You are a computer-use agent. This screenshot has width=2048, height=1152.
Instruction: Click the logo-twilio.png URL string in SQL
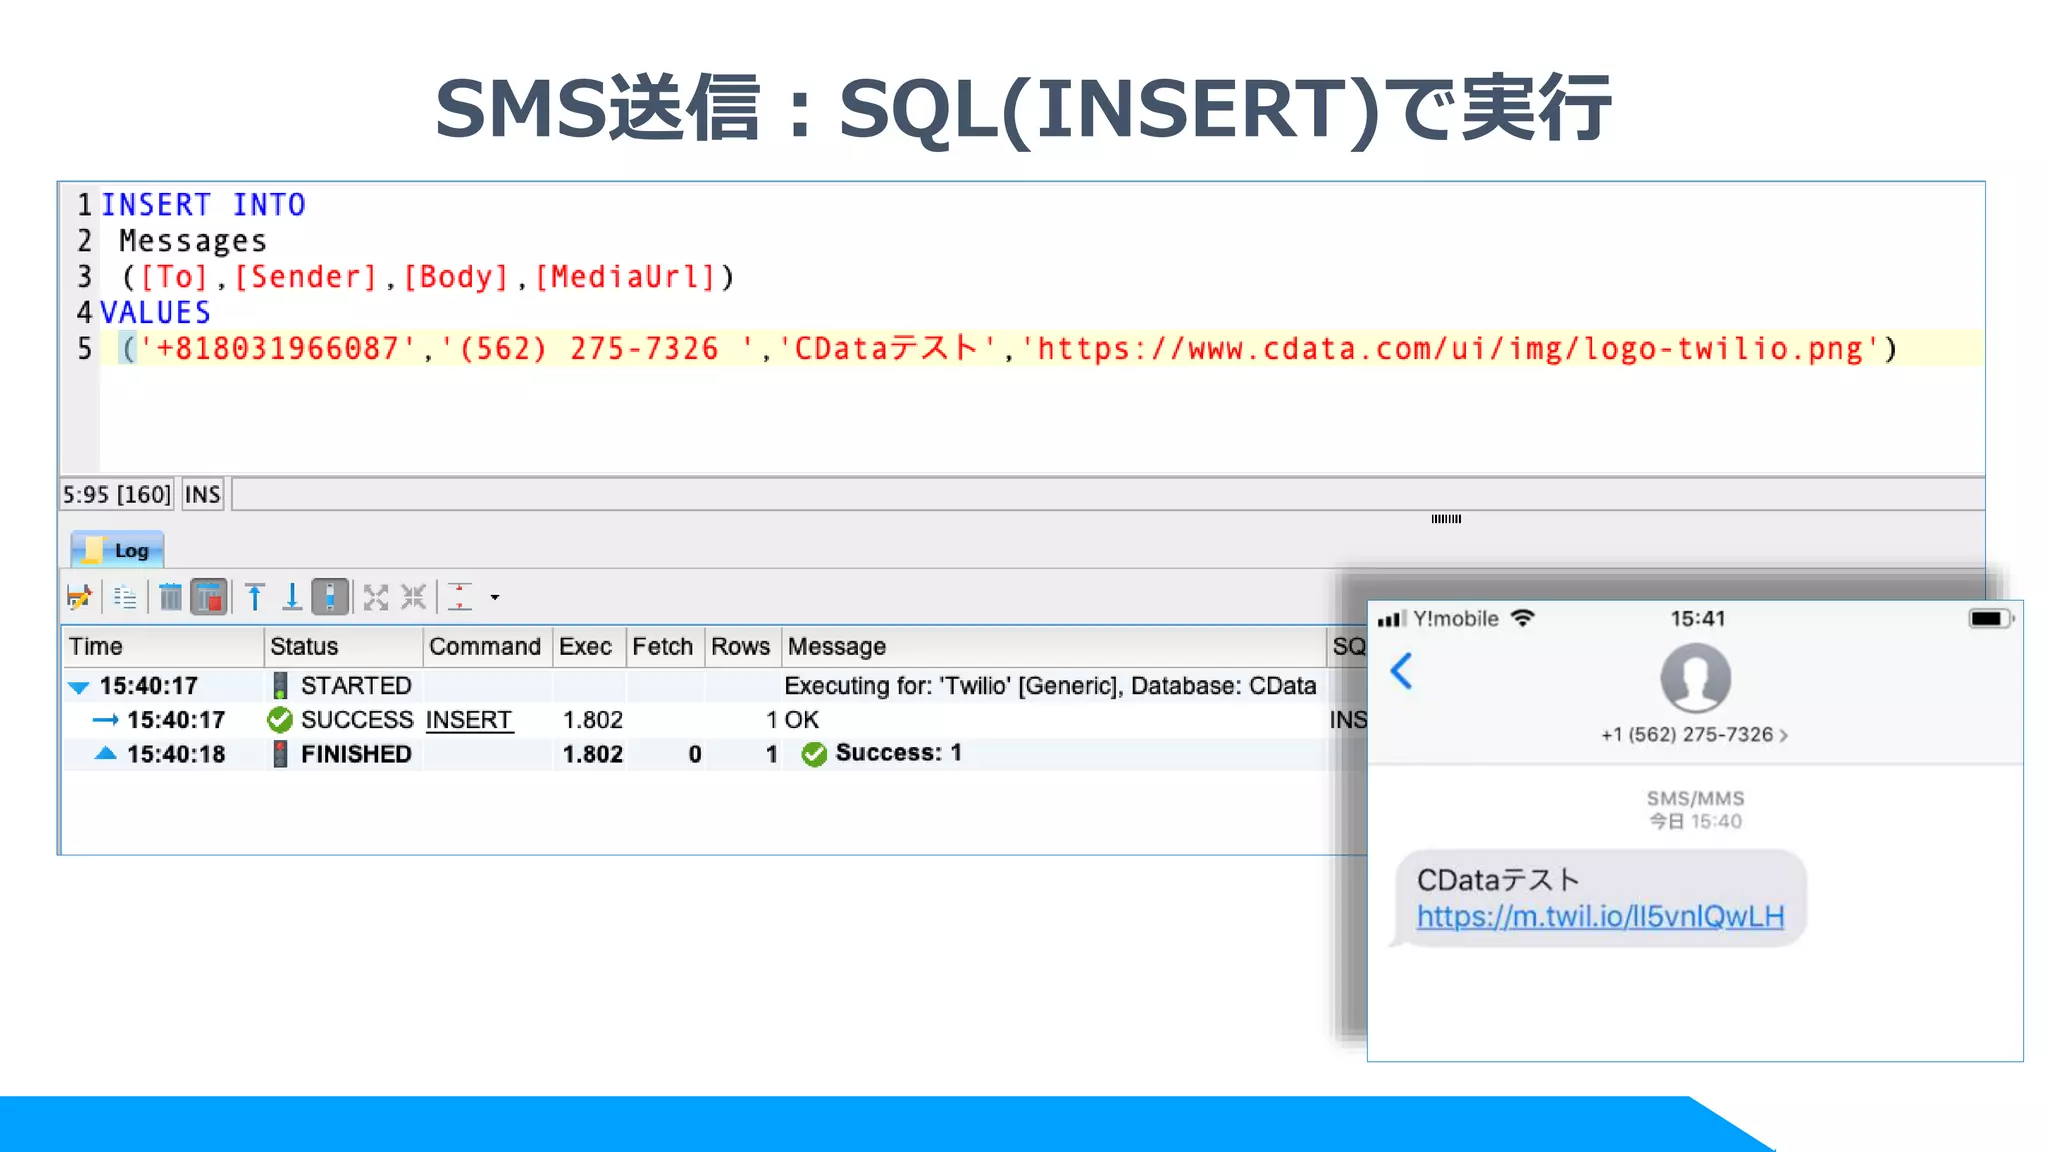point(1451,349)
